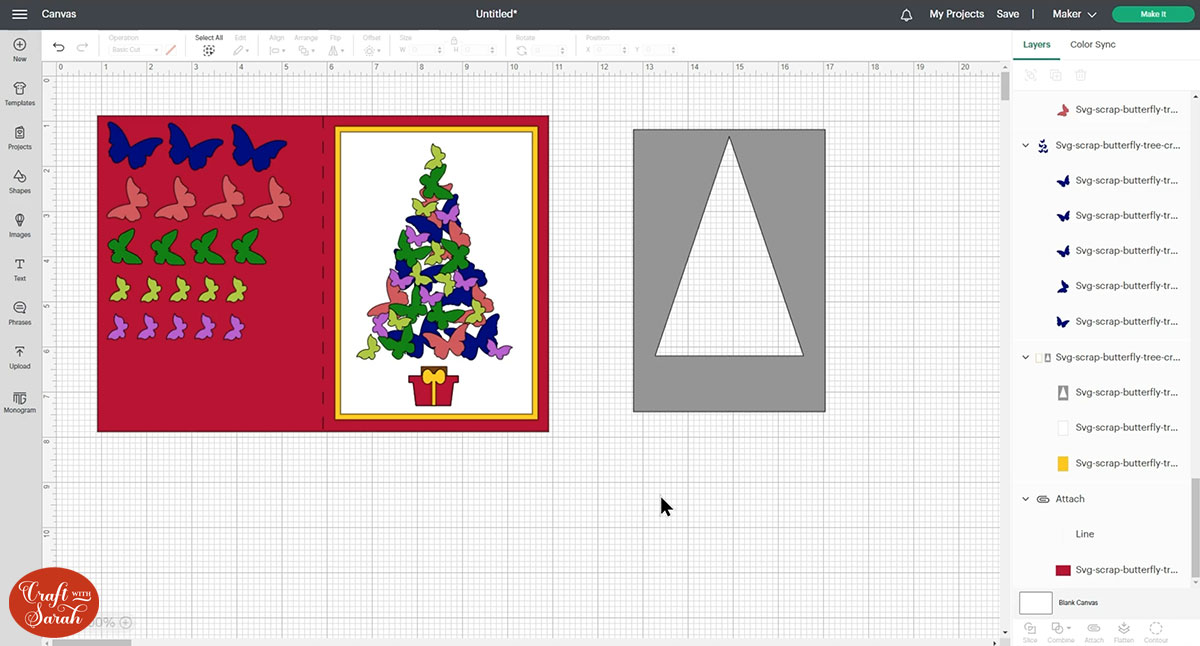Switch to the Color Sync tab

[1093, 44]
